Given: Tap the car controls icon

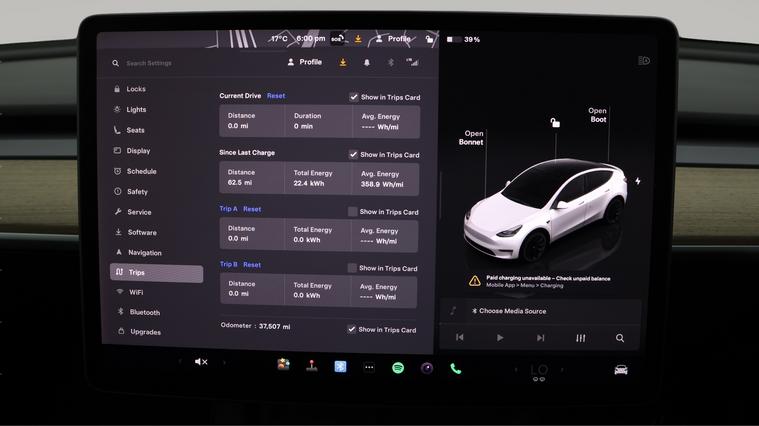Looking at the screenshot, I should [x=621, y=370].
